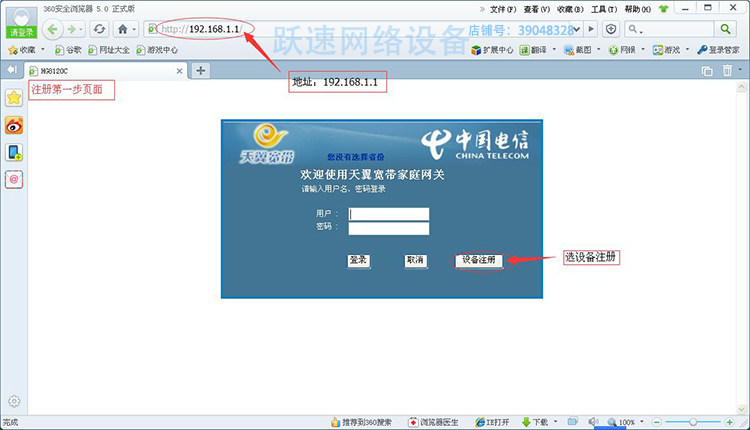Click the green search magnifier button

725,29
